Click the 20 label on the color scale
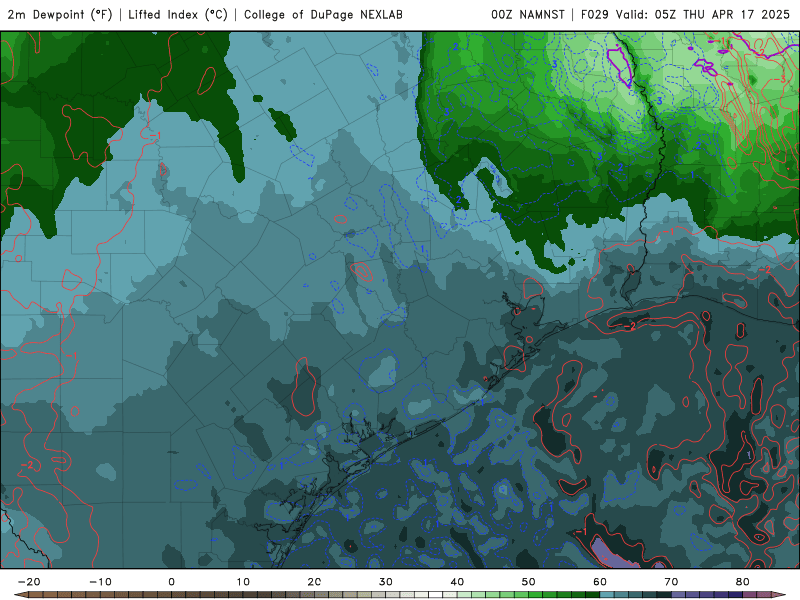Image resolution: width=800 pixels, height=600 pixels. (x=314, y=582)
